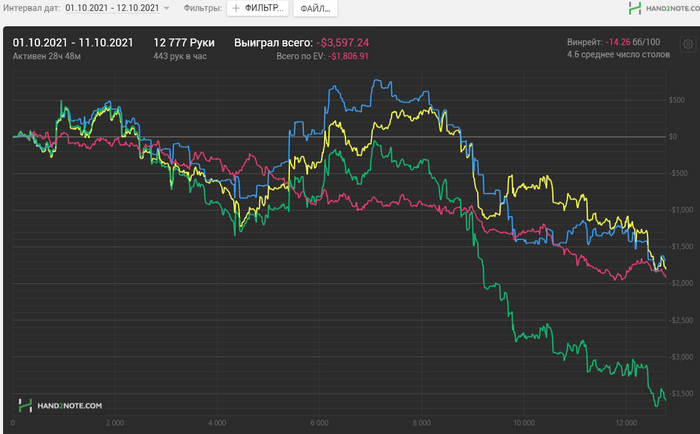Click the 6 000 mark on the X axis
This screenshot has height=434, width=700.
pyautogui.click(x=319, y=423)
